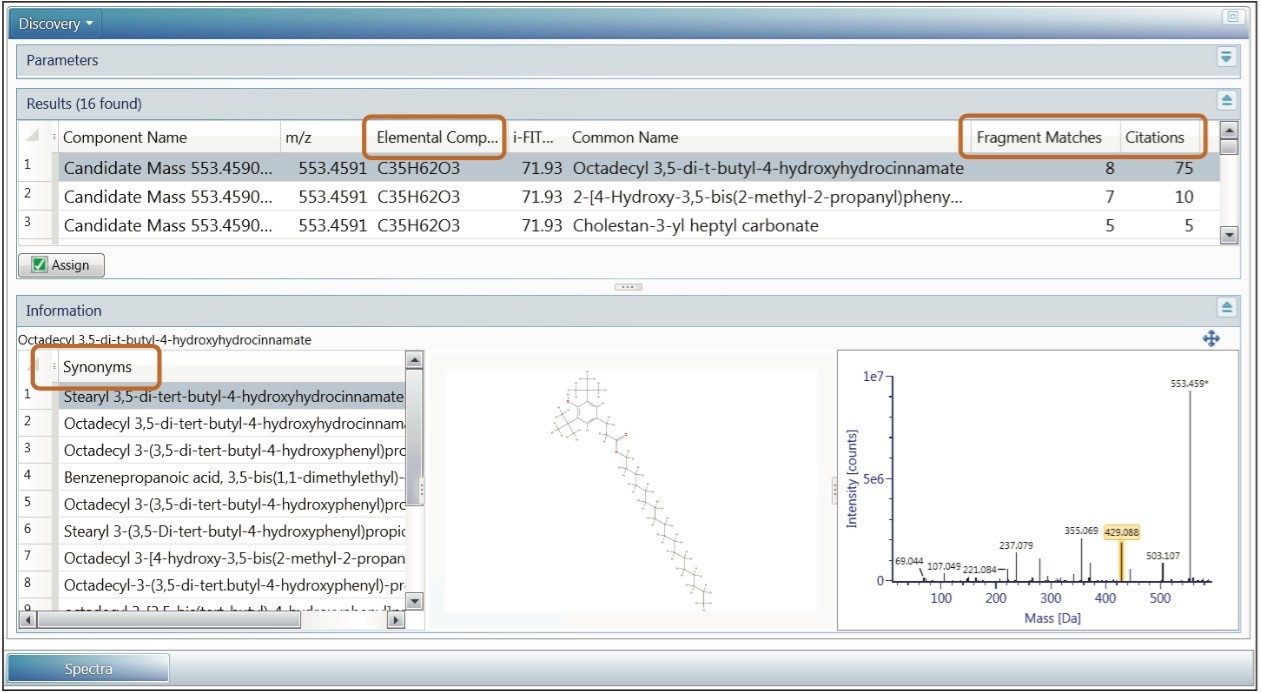Click synonyms horizontal scrollbar right arrow

tap(396, 620)
